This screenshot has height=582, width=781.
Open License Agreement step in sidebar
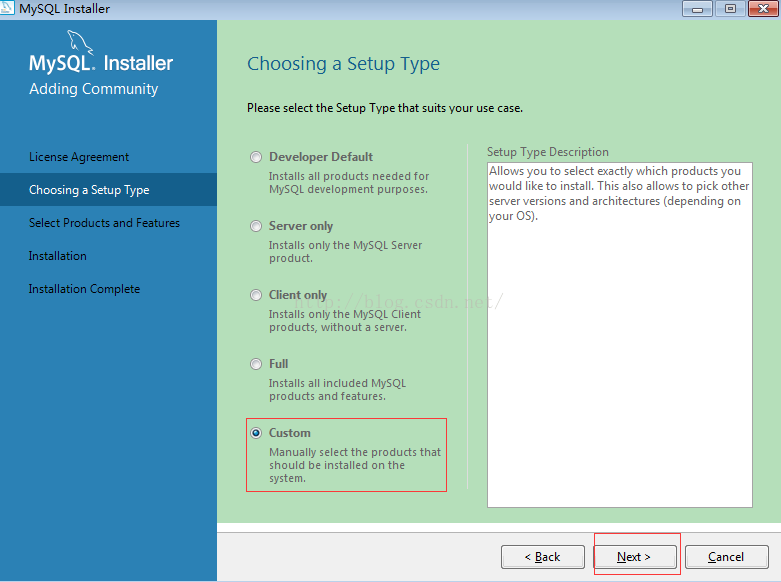tap(79, 157)
